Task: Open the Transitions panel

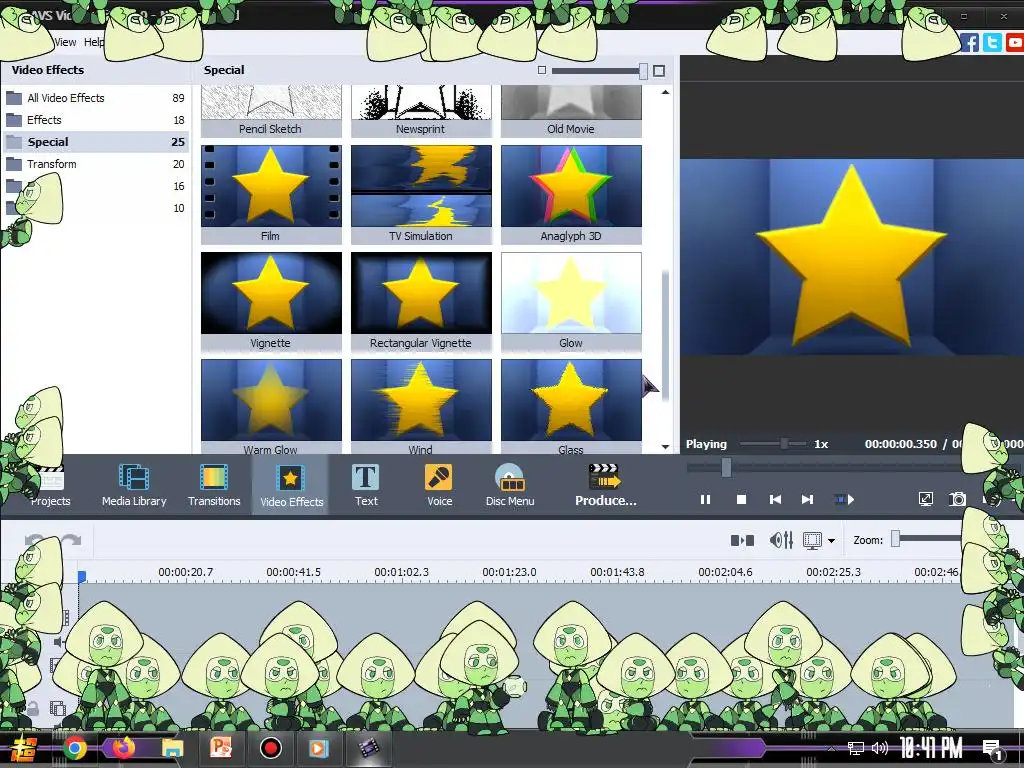Action: click(214, 485)
